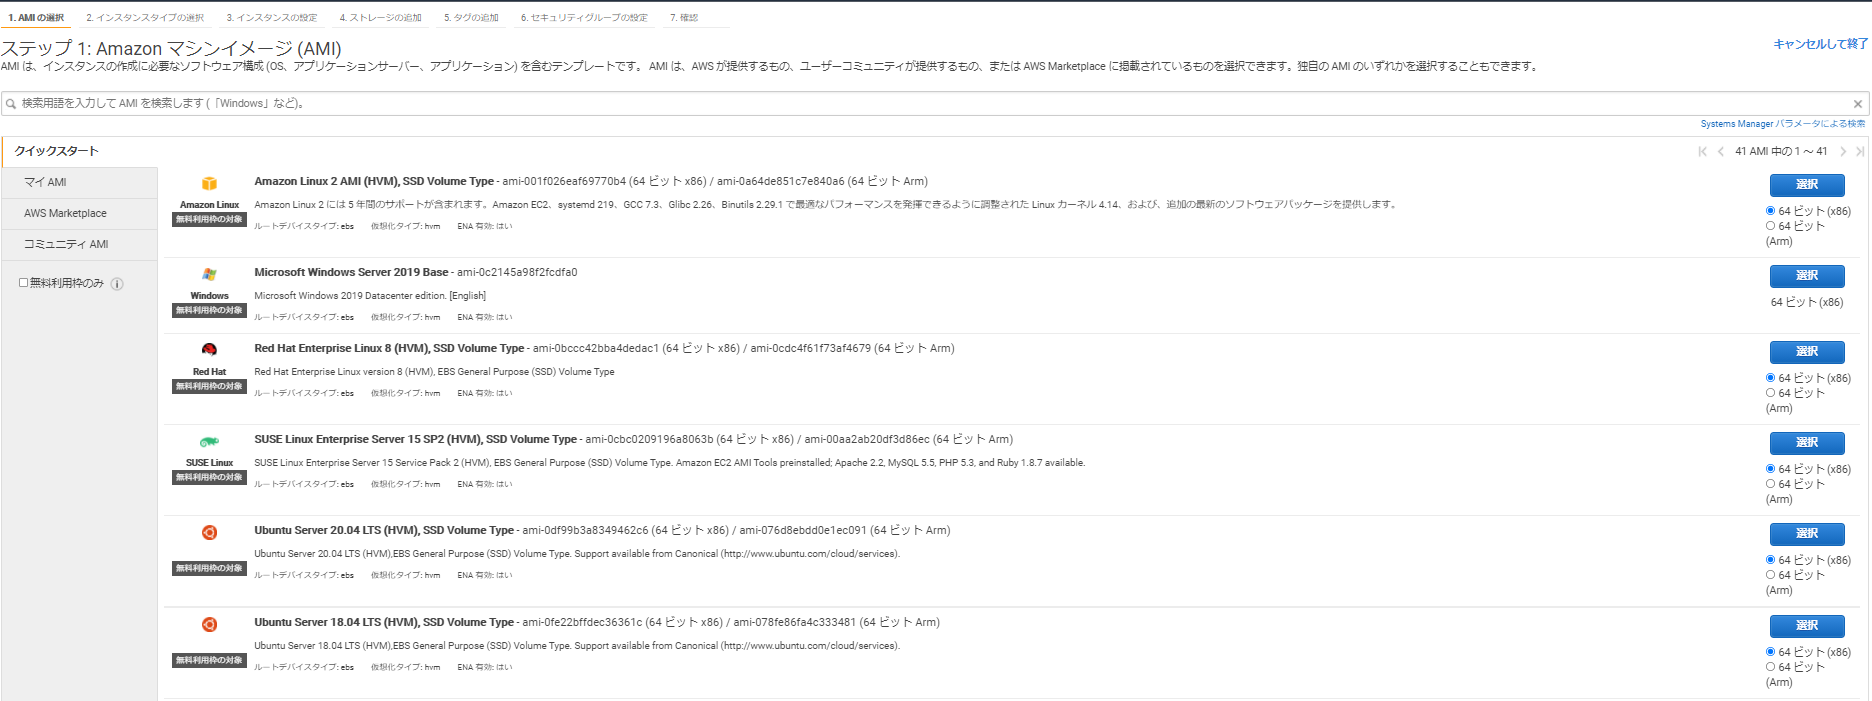
Task: Focus the AMI search input field
Action: click(935, 104)
